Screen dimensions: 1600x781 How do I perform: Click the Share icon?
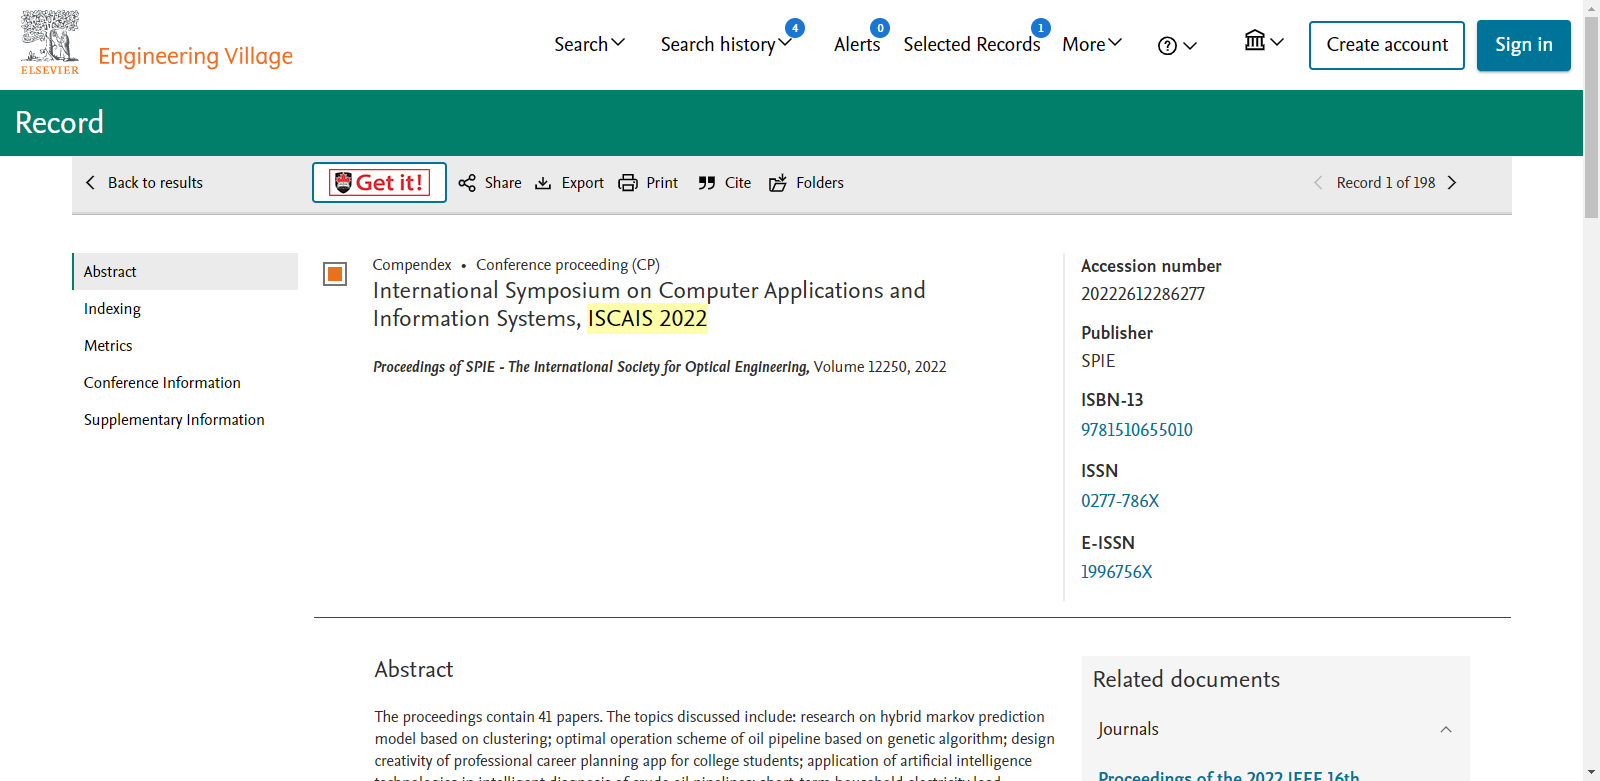[x=467, y=183]
